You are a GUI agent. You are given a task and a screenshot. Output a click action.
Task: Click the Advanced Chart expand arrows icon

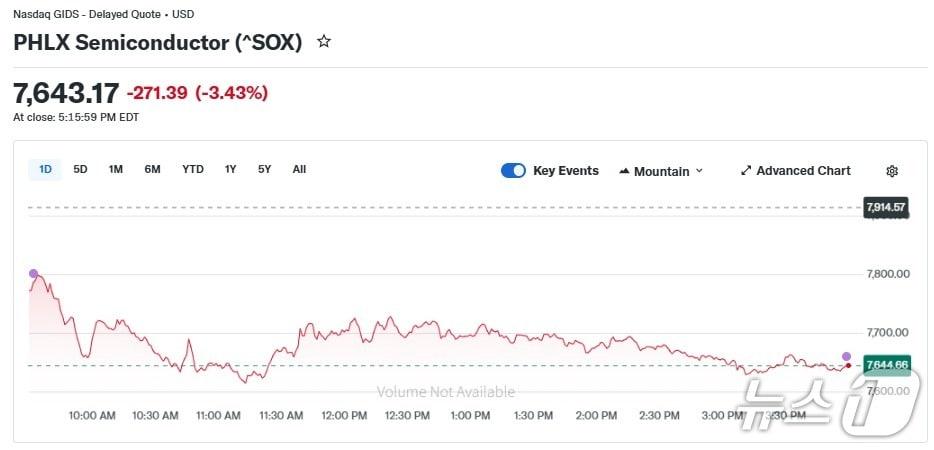745,171
